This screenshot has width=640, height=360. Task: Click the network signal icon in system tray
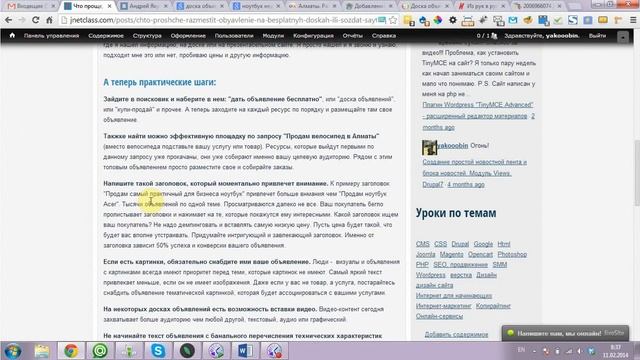(569, 351)
